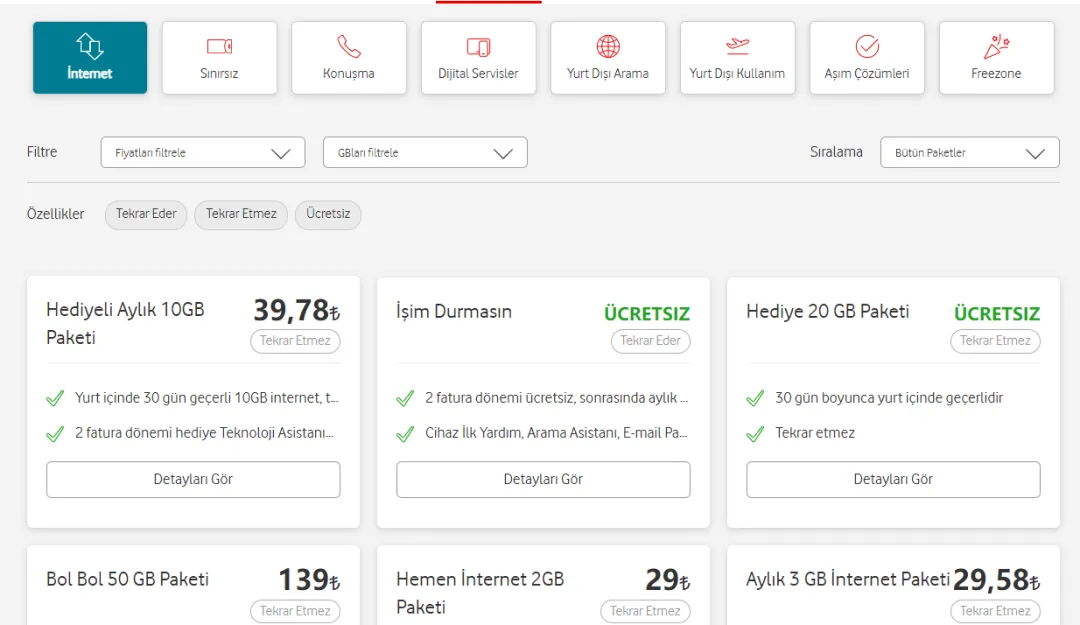Click '2 fatura dönemi hediye Teknoloji Asistanı' line
Screen dimensions: 1080x625
205,433
